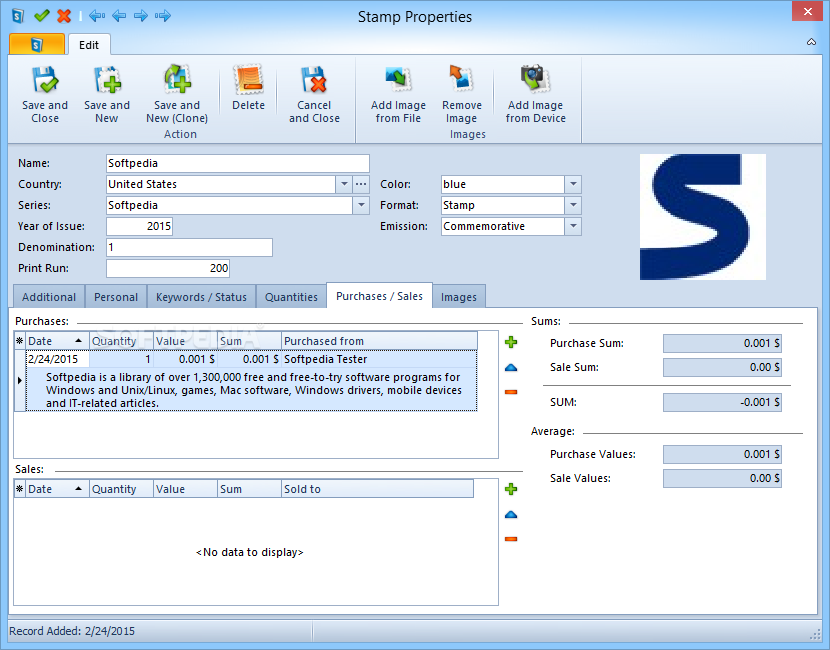Click the purchase description note text

(253, 390)
